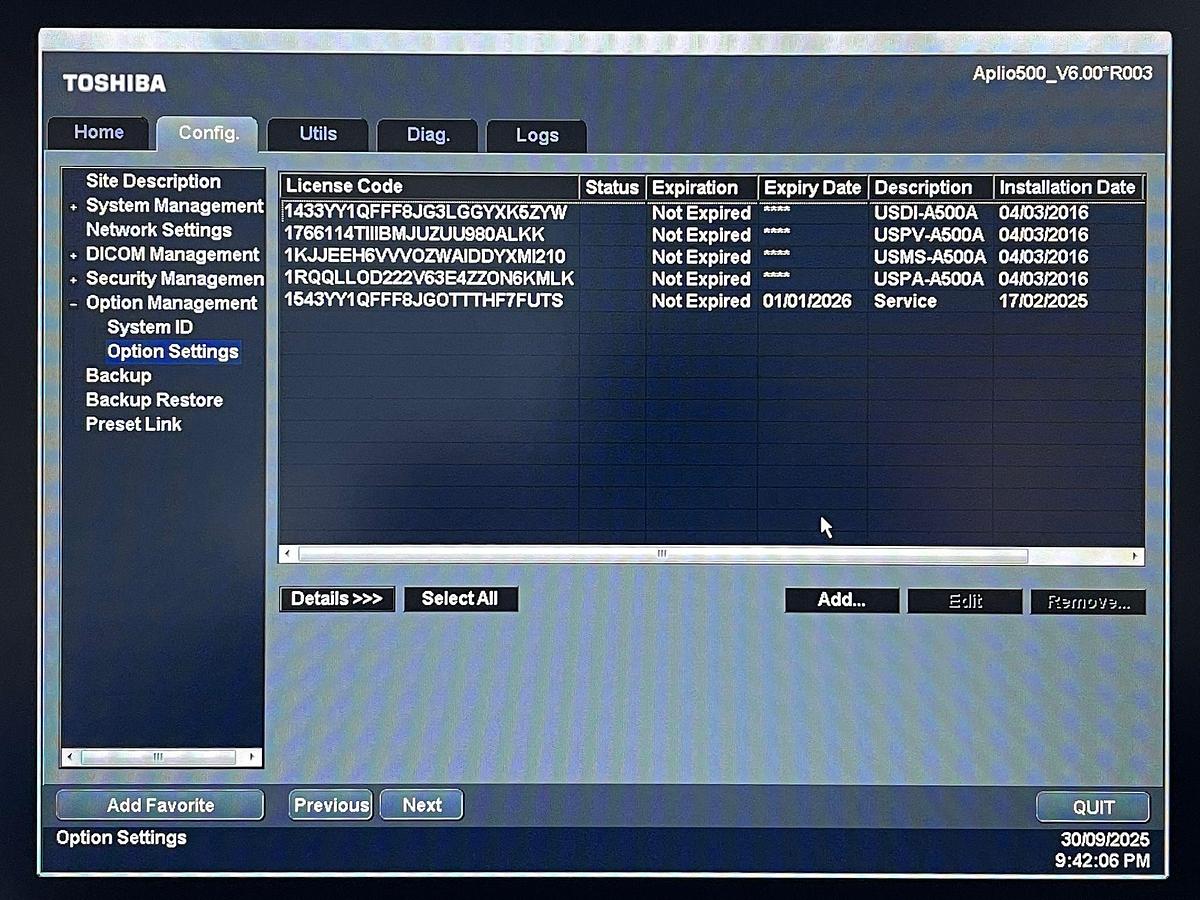Open the Backup Restore page
1200x900 pixels.
coord(154,399)
